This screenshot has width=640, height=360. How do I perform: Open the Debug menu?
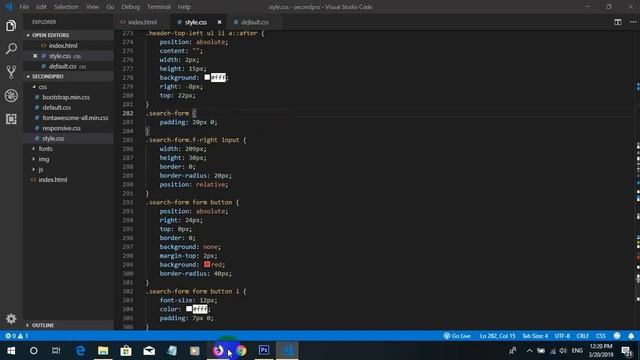[x=131, y=7]
